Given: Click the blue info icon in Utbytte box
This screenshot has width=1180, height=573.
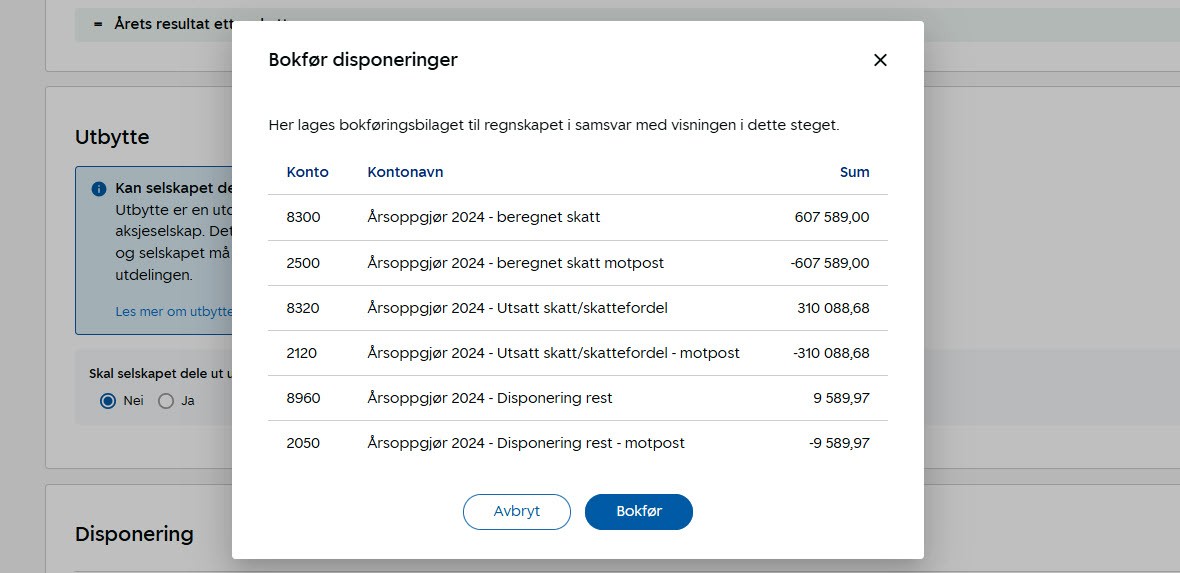Looking at the screenshot, I should pos(99,189).
